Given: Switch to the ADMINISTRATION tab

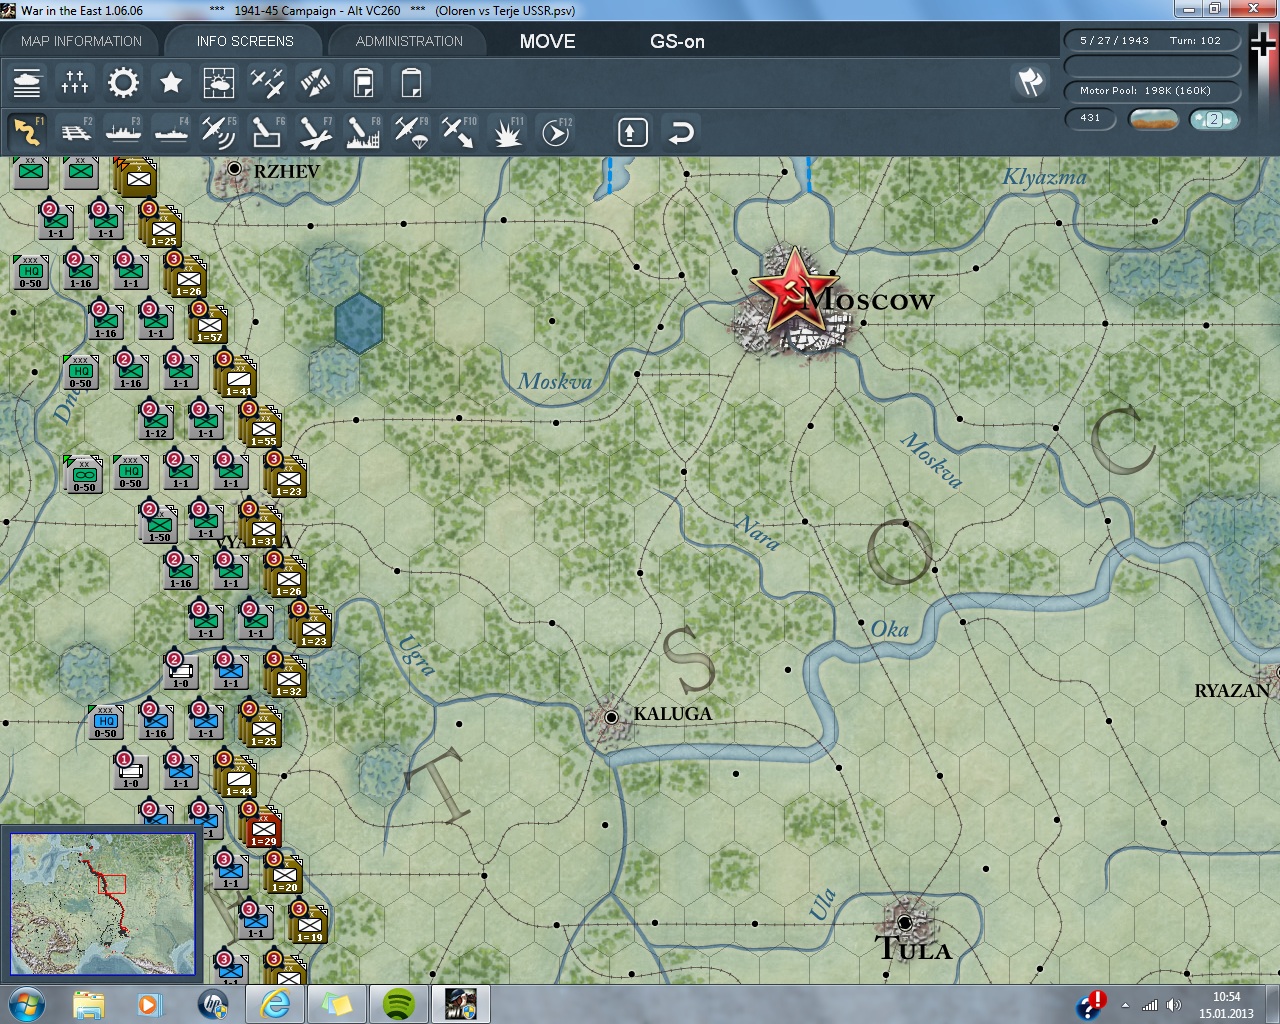Looking at the screenshot, I should tap(409, 41).
